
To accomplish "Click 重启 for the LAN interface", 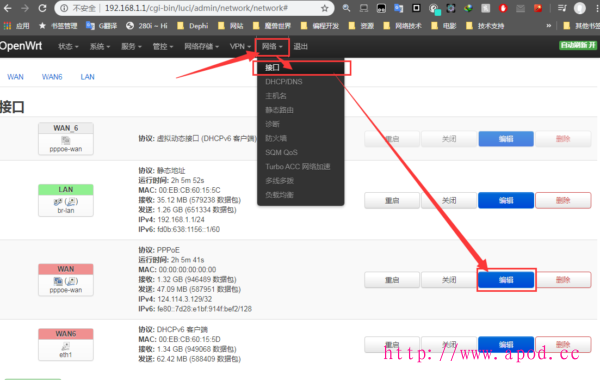I will click(x=392, y=201).
